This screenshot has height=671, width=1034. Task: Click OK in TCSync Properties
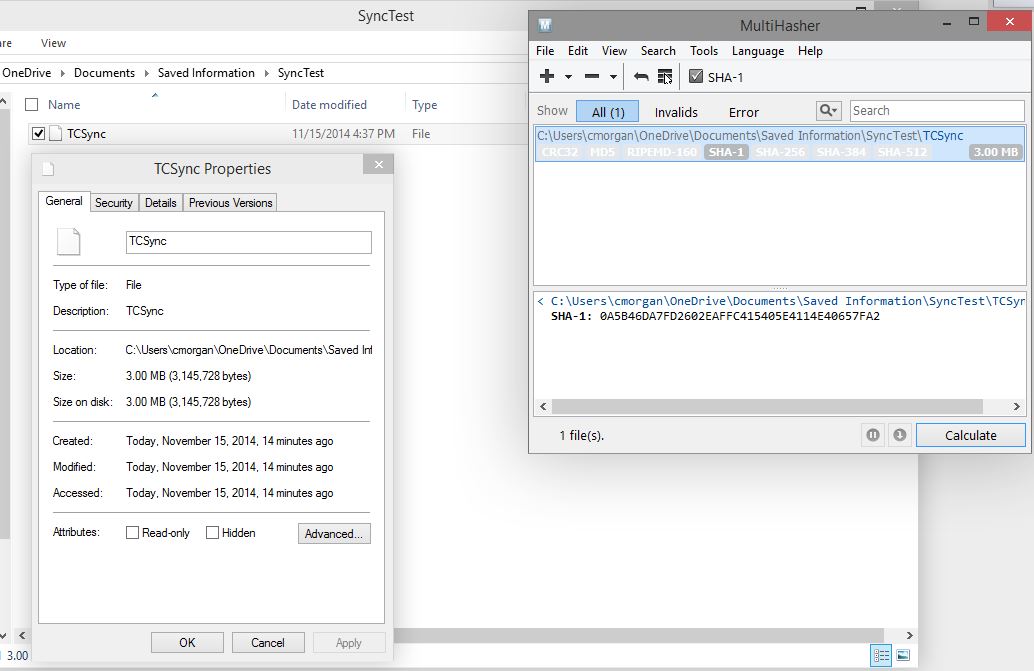pos(187,643)
